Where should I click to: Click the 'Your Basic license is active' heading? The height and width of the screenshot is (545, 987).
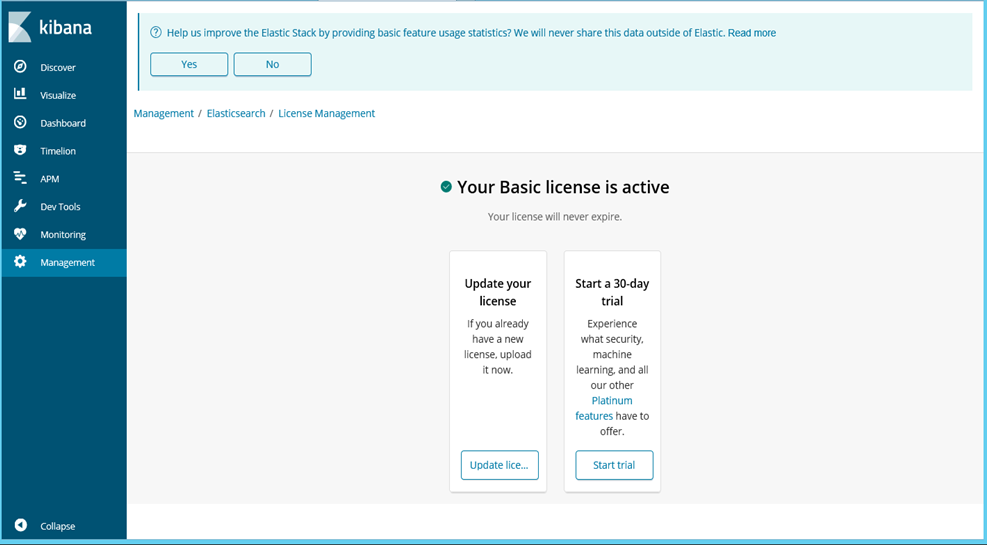(x=563, y=187)
